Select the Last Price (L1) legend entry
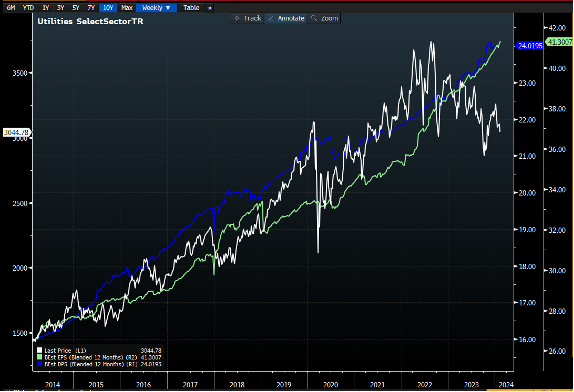Screen dimensions: 574x392 point(65,350)
